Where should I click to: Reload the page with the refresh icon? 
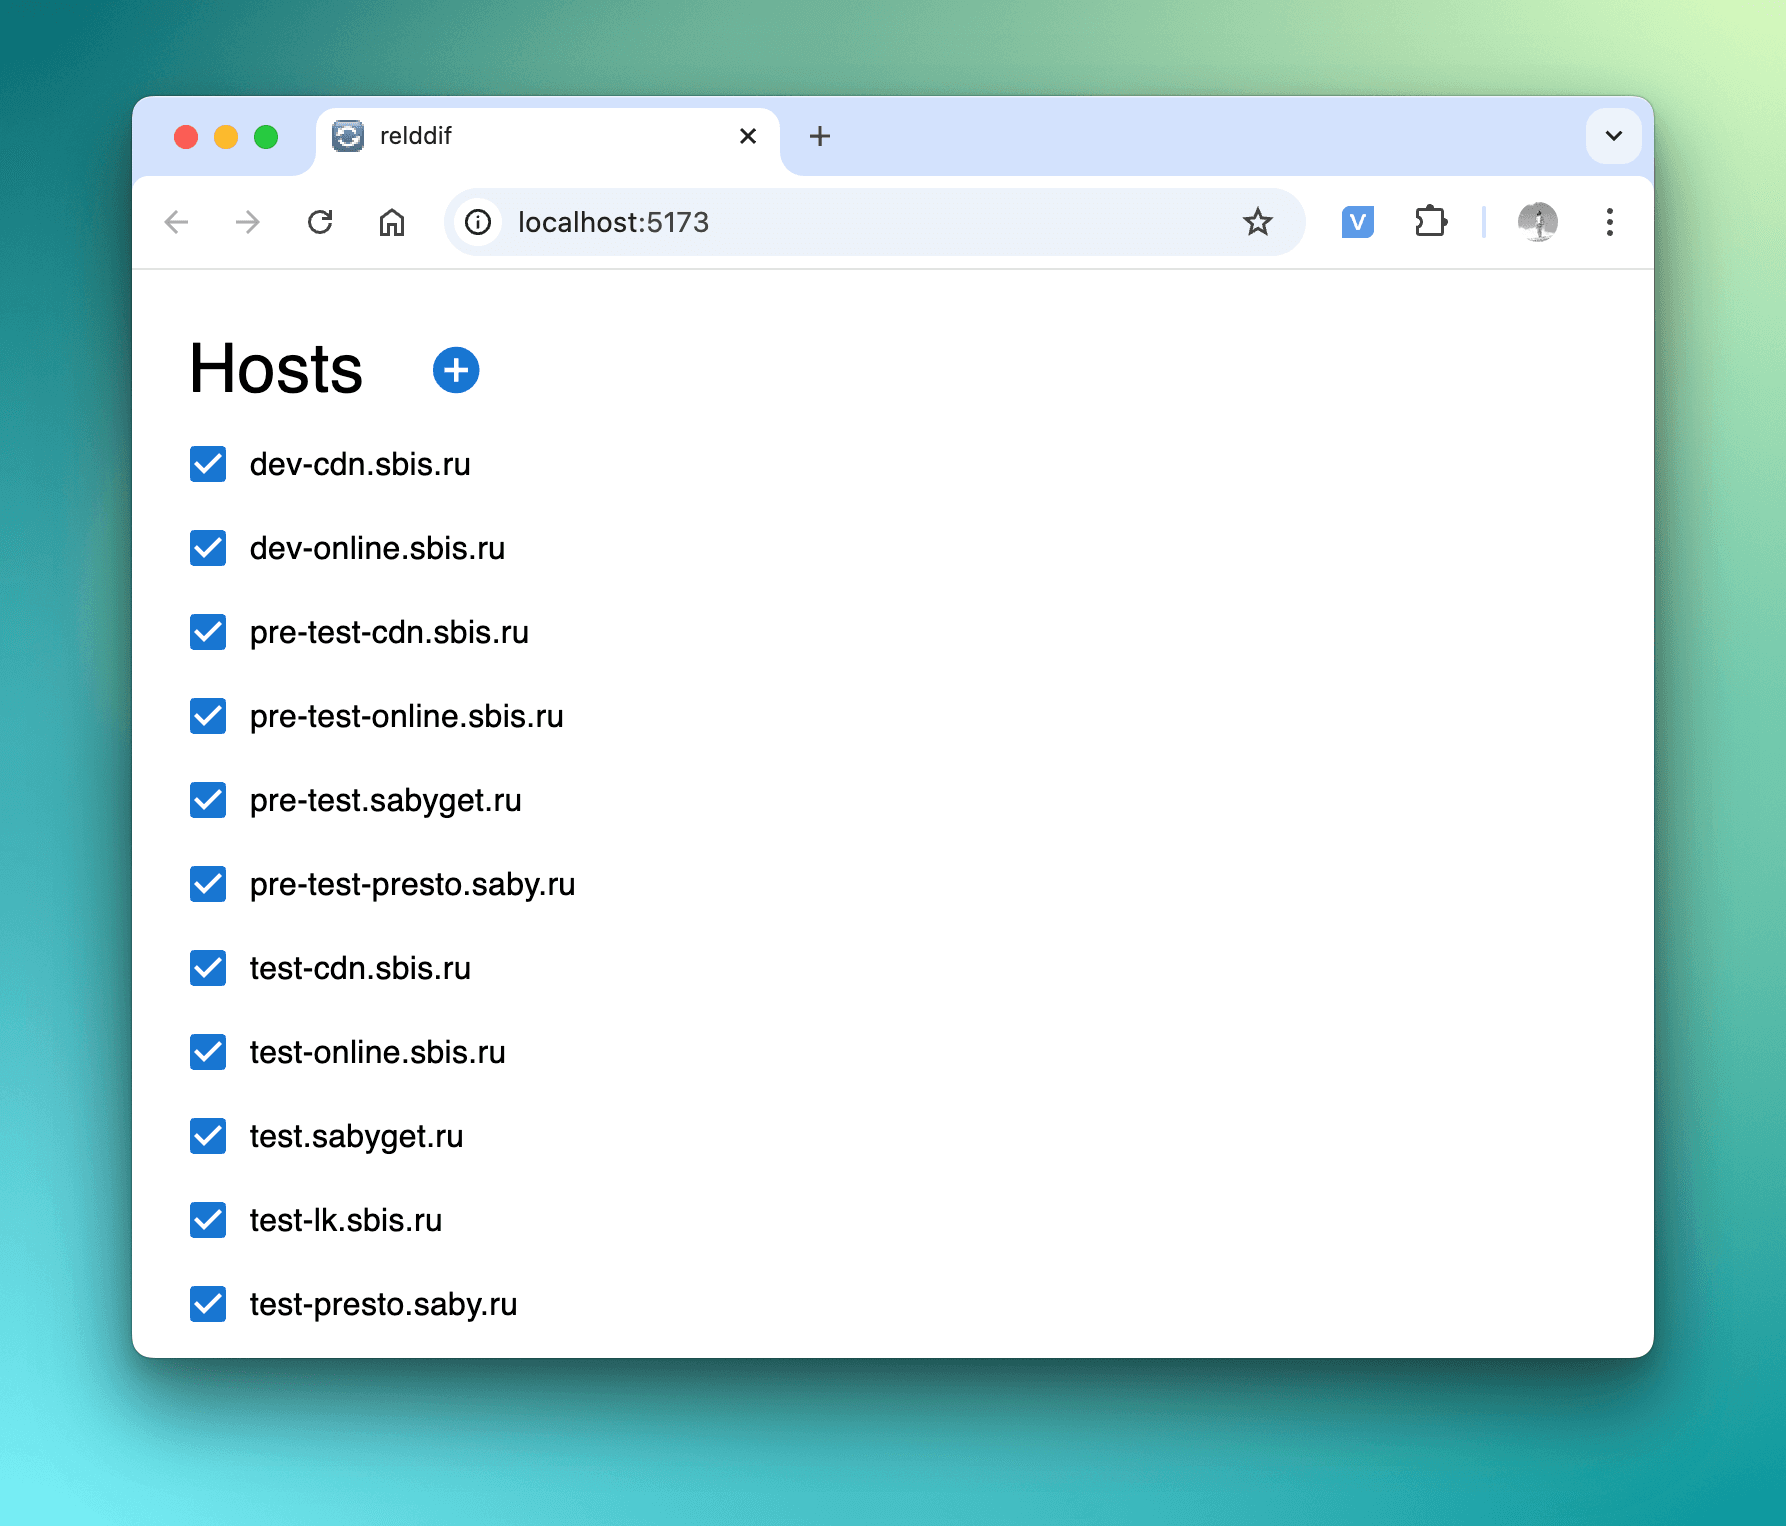pyautogui.click(x=320, y=222)
